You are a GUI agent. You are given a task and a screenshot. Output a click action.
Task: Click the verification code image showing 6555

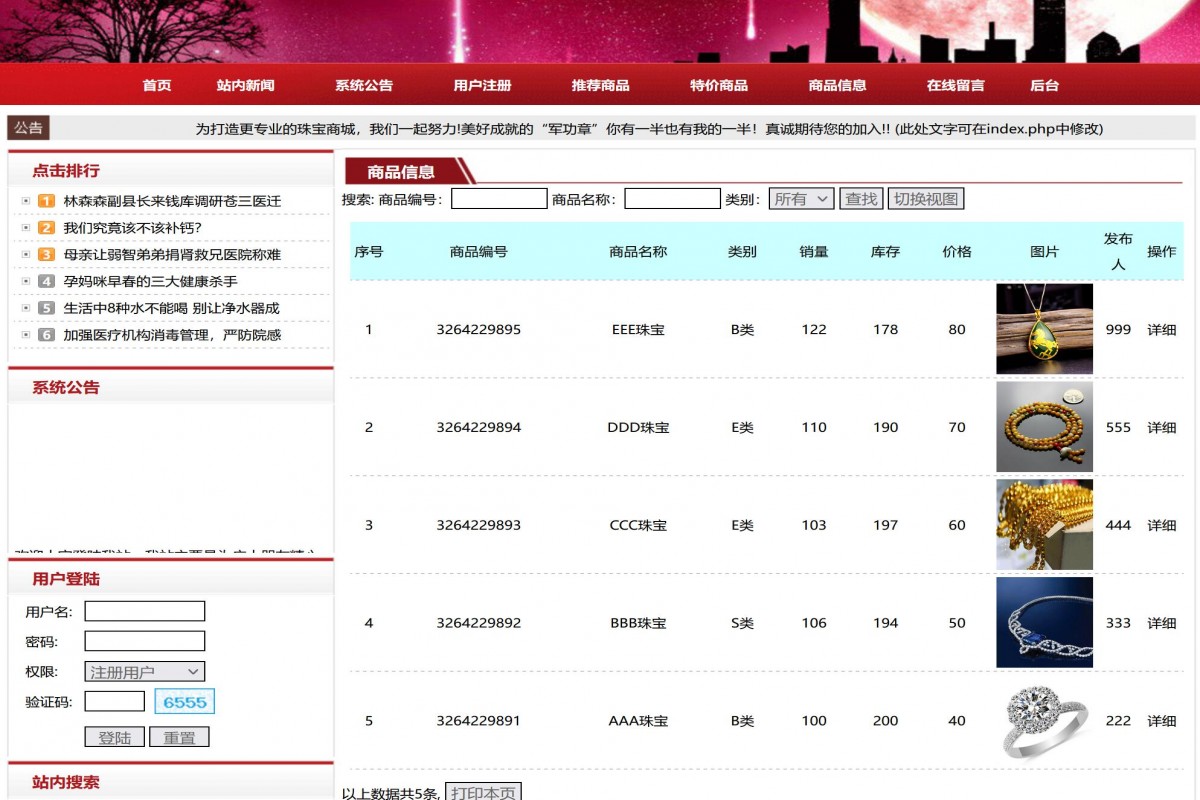[x=184, y=702]
